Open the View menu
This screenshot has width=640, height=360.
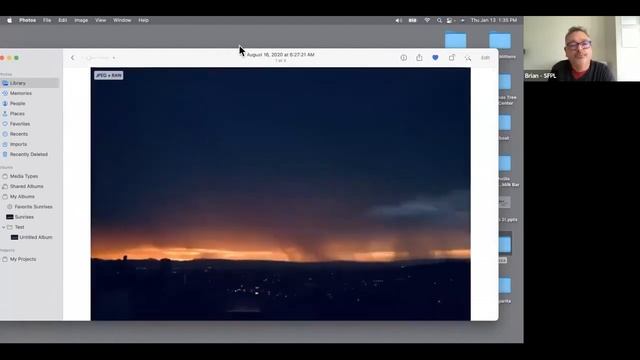tap(100, 20)
